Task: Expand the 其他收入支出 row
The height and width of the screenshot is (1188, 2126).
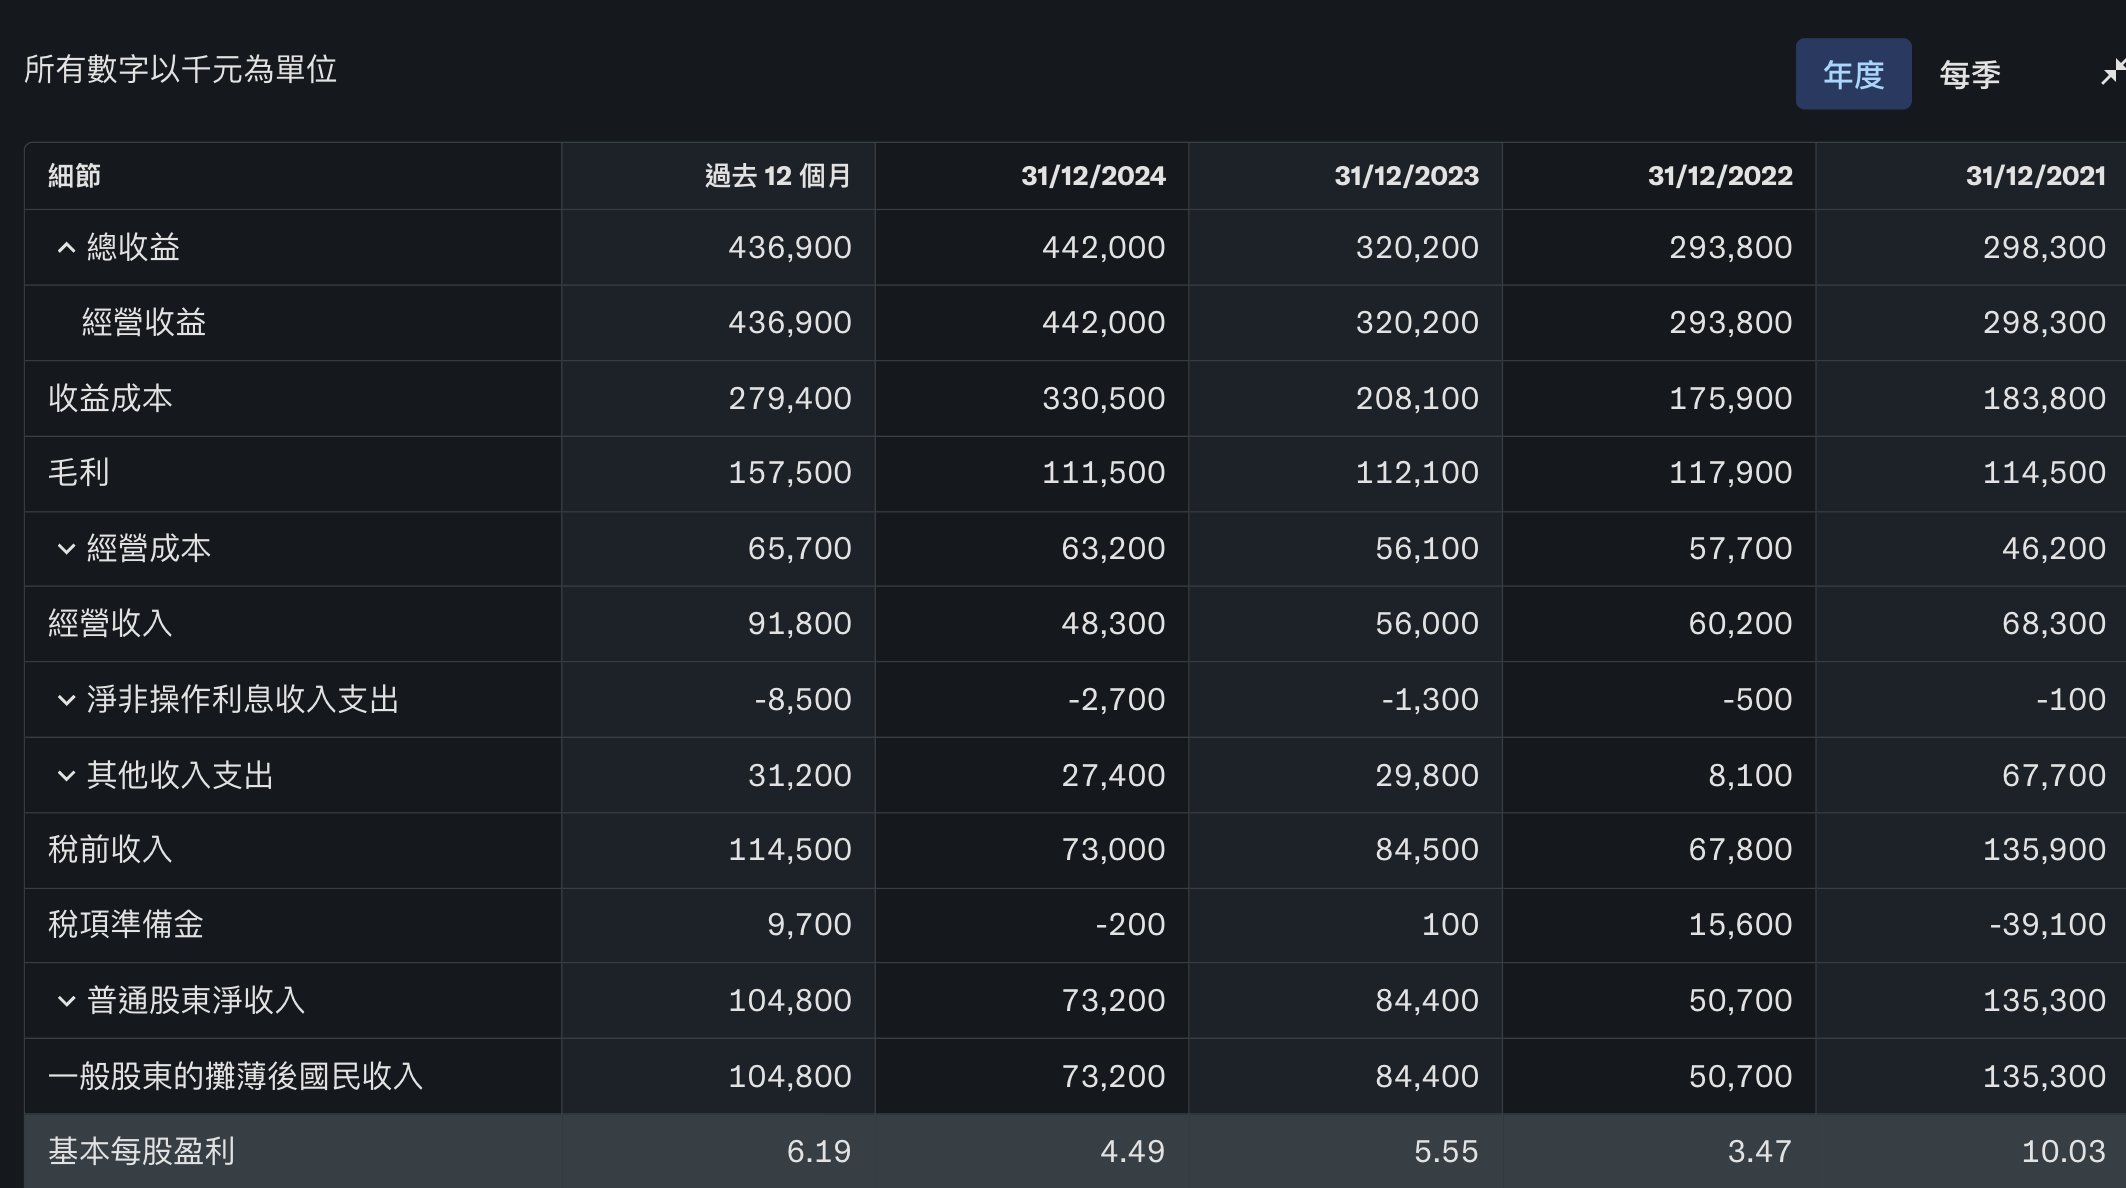Action: 66,775
